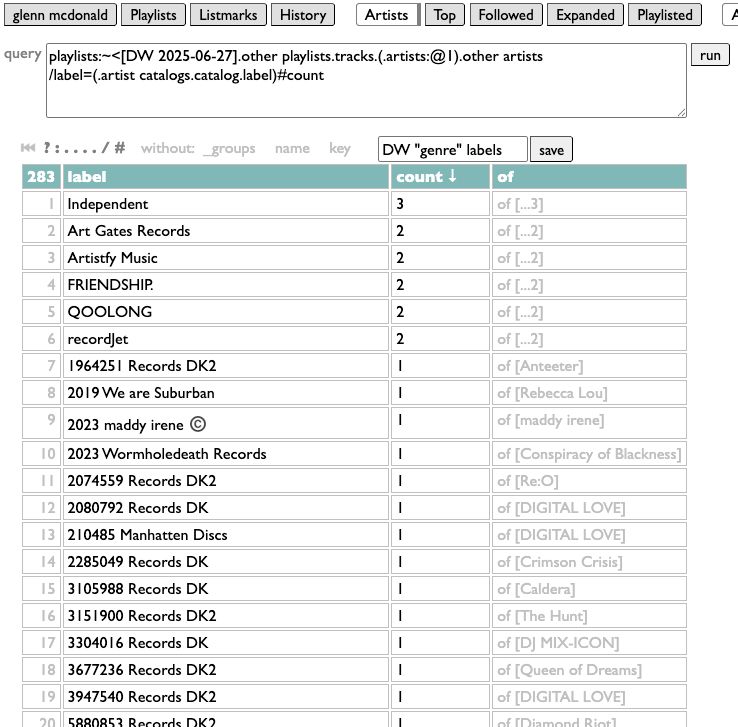Image resolution: width=738 pixels, height=727 pixels.
Task: Toggle the key without option
Action: 340,149
